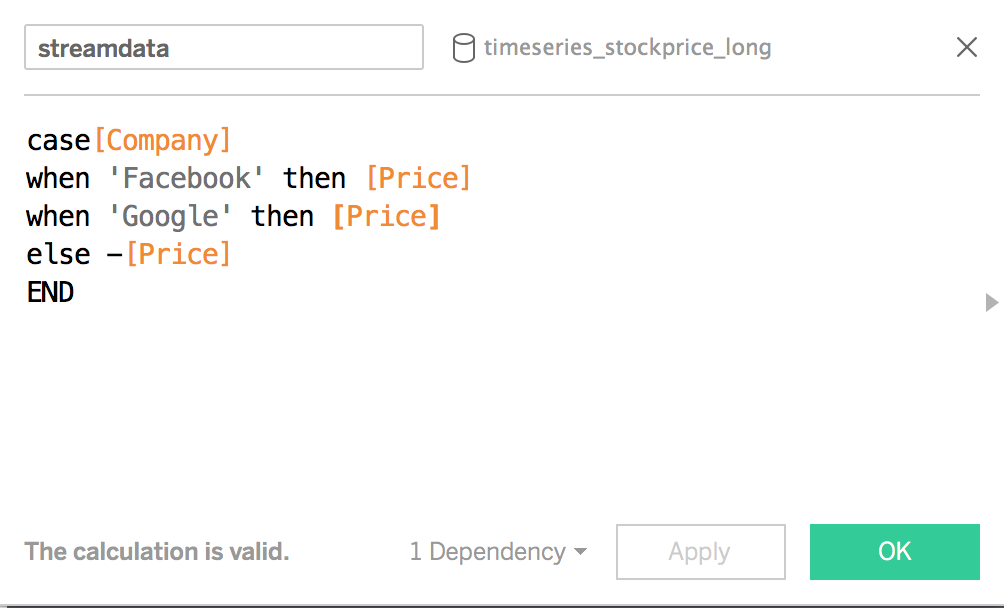Confirm the calculation with OK
Screen dimensions: 1004x608
(894, 552)
